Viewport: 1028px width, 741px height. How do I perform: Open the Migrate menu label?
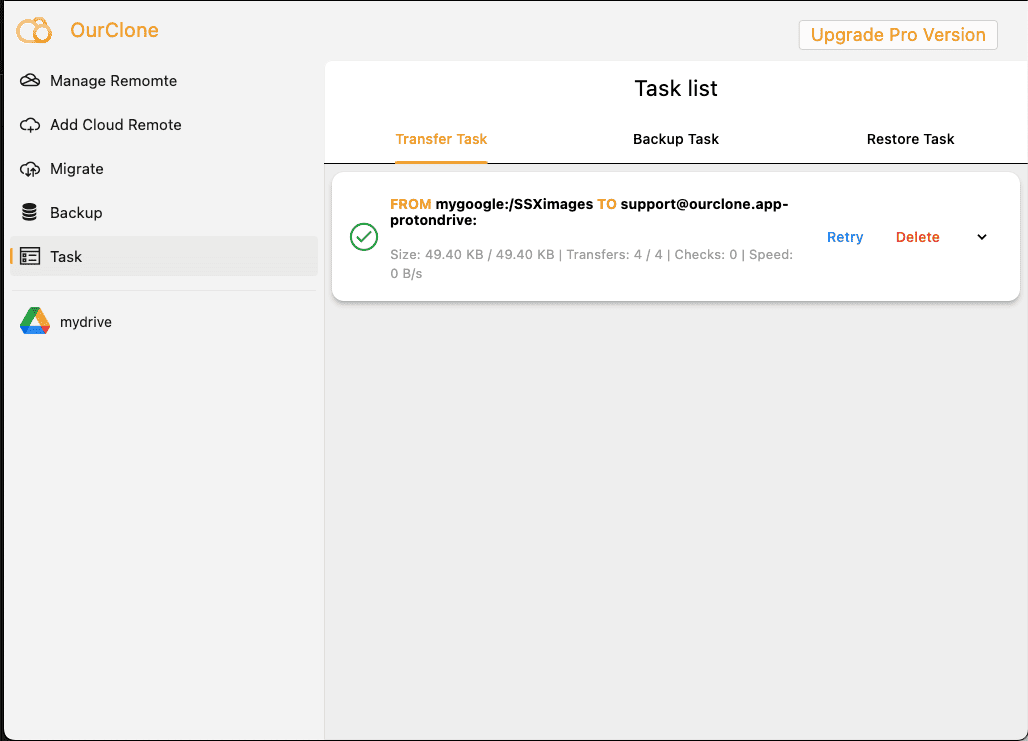[77, 169]
